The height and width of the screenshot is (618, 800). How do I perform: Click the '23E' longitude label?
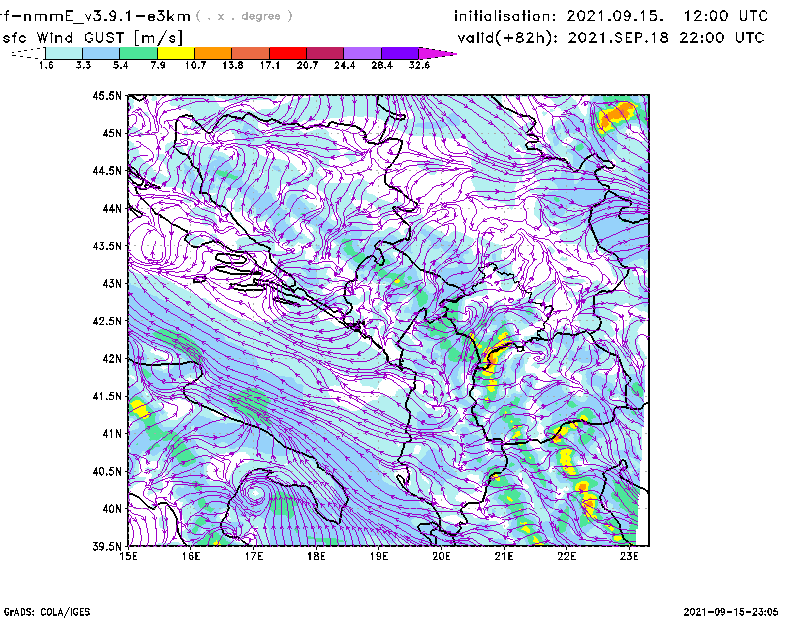pyautogui.click(x=629, y=556)
